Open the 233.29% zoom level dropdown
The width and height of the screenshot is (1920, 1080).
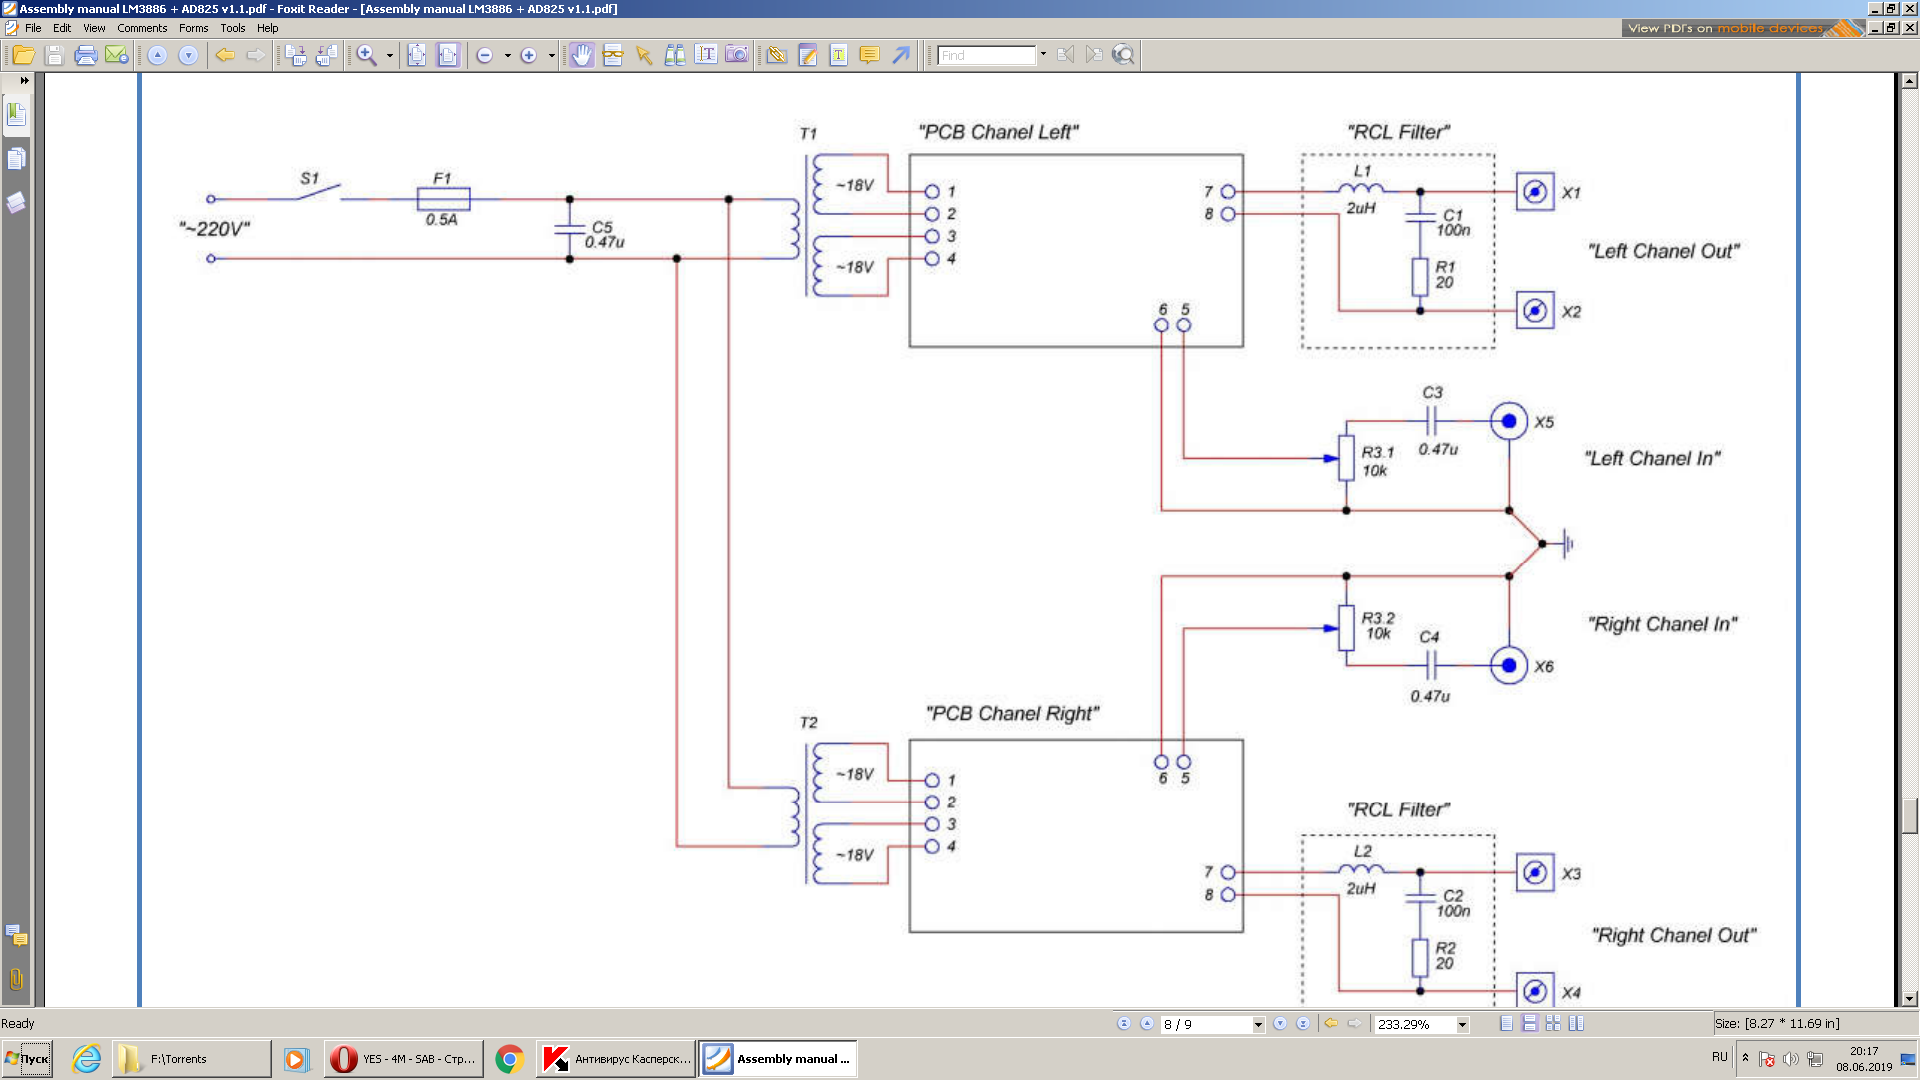[1462, 1024]
